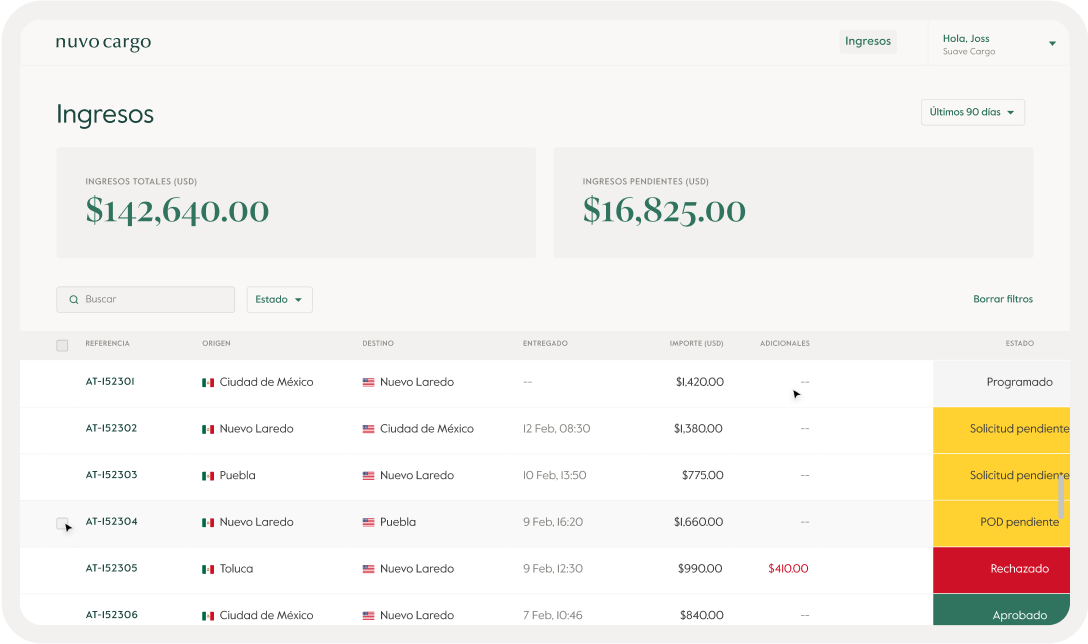
Task: Click the nuvo cargo logo
Action: tap(103, 43)
